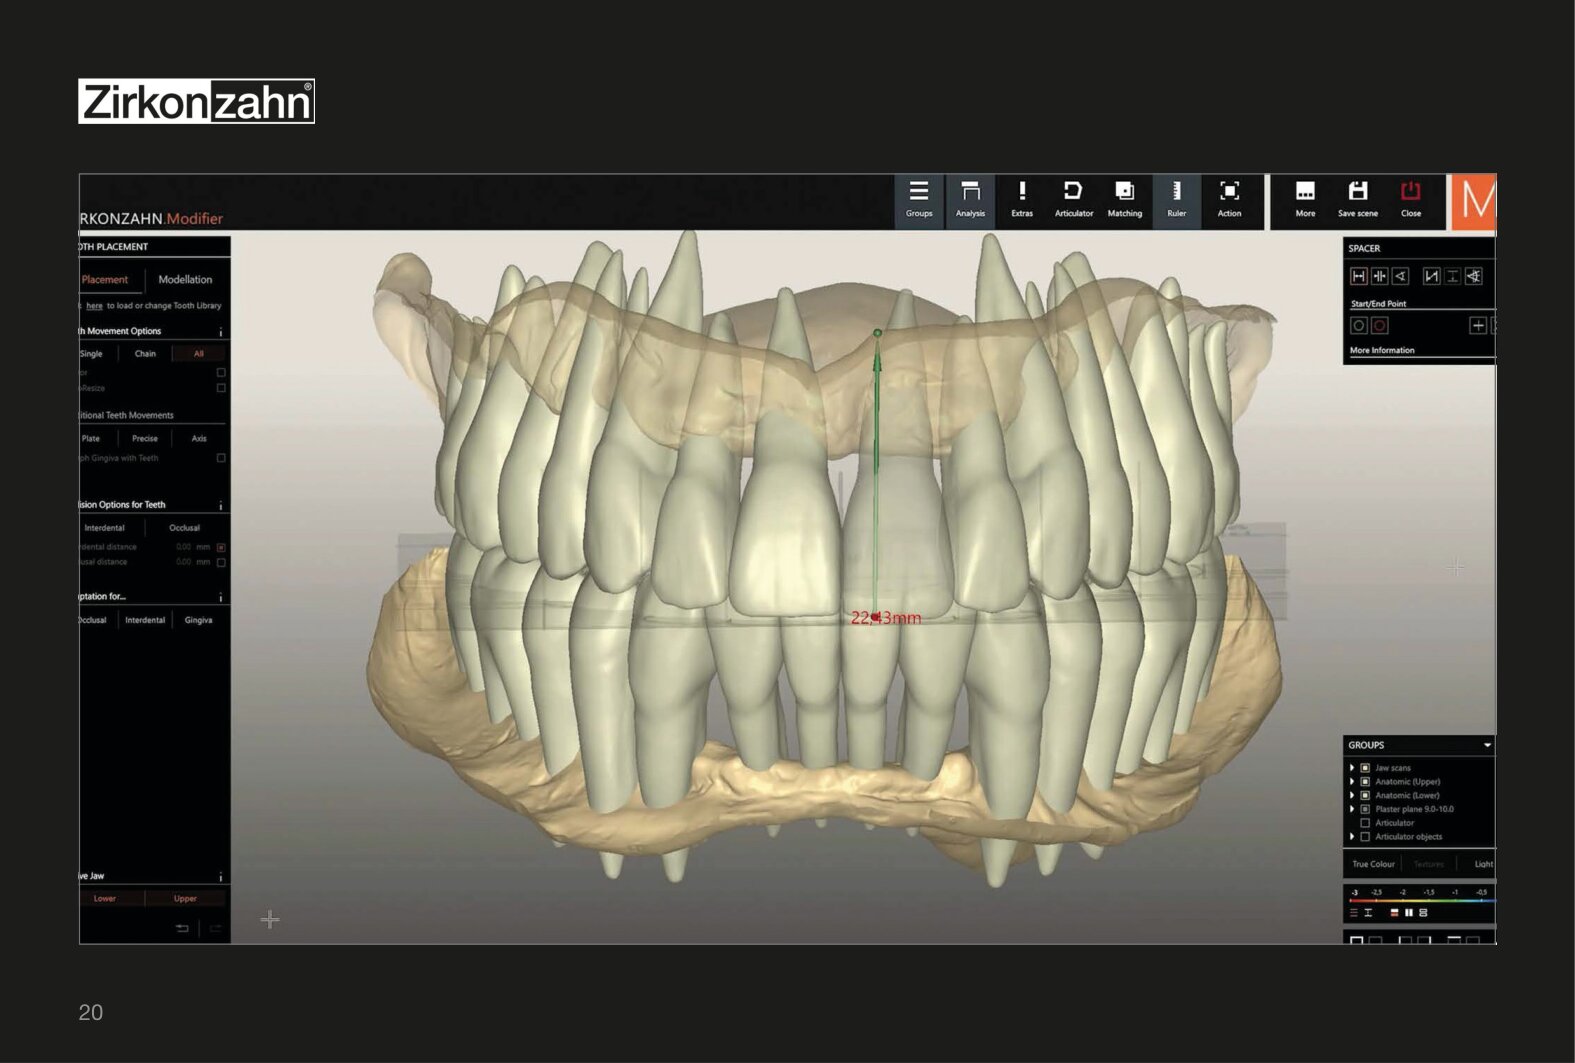Activate the Ruler tool
Screen dimensions: 1575x1063
(x=1177, y=199)
